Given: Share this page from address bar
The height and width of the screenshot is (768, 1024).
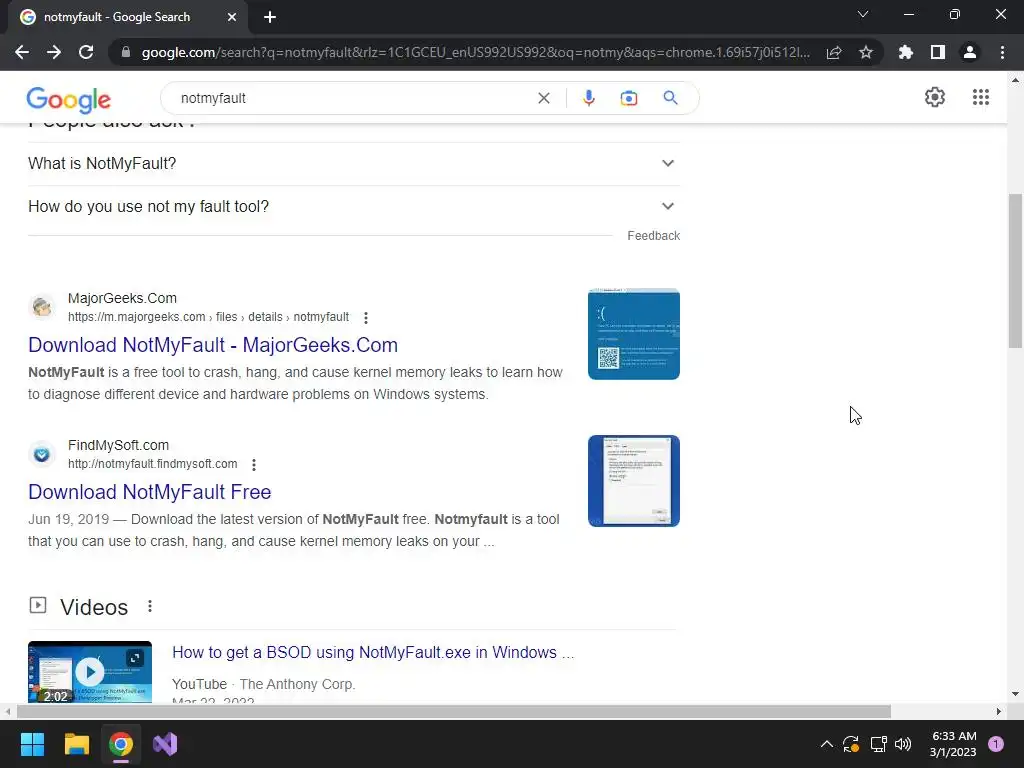Looking at the screenshot, I should coord(834,52).
